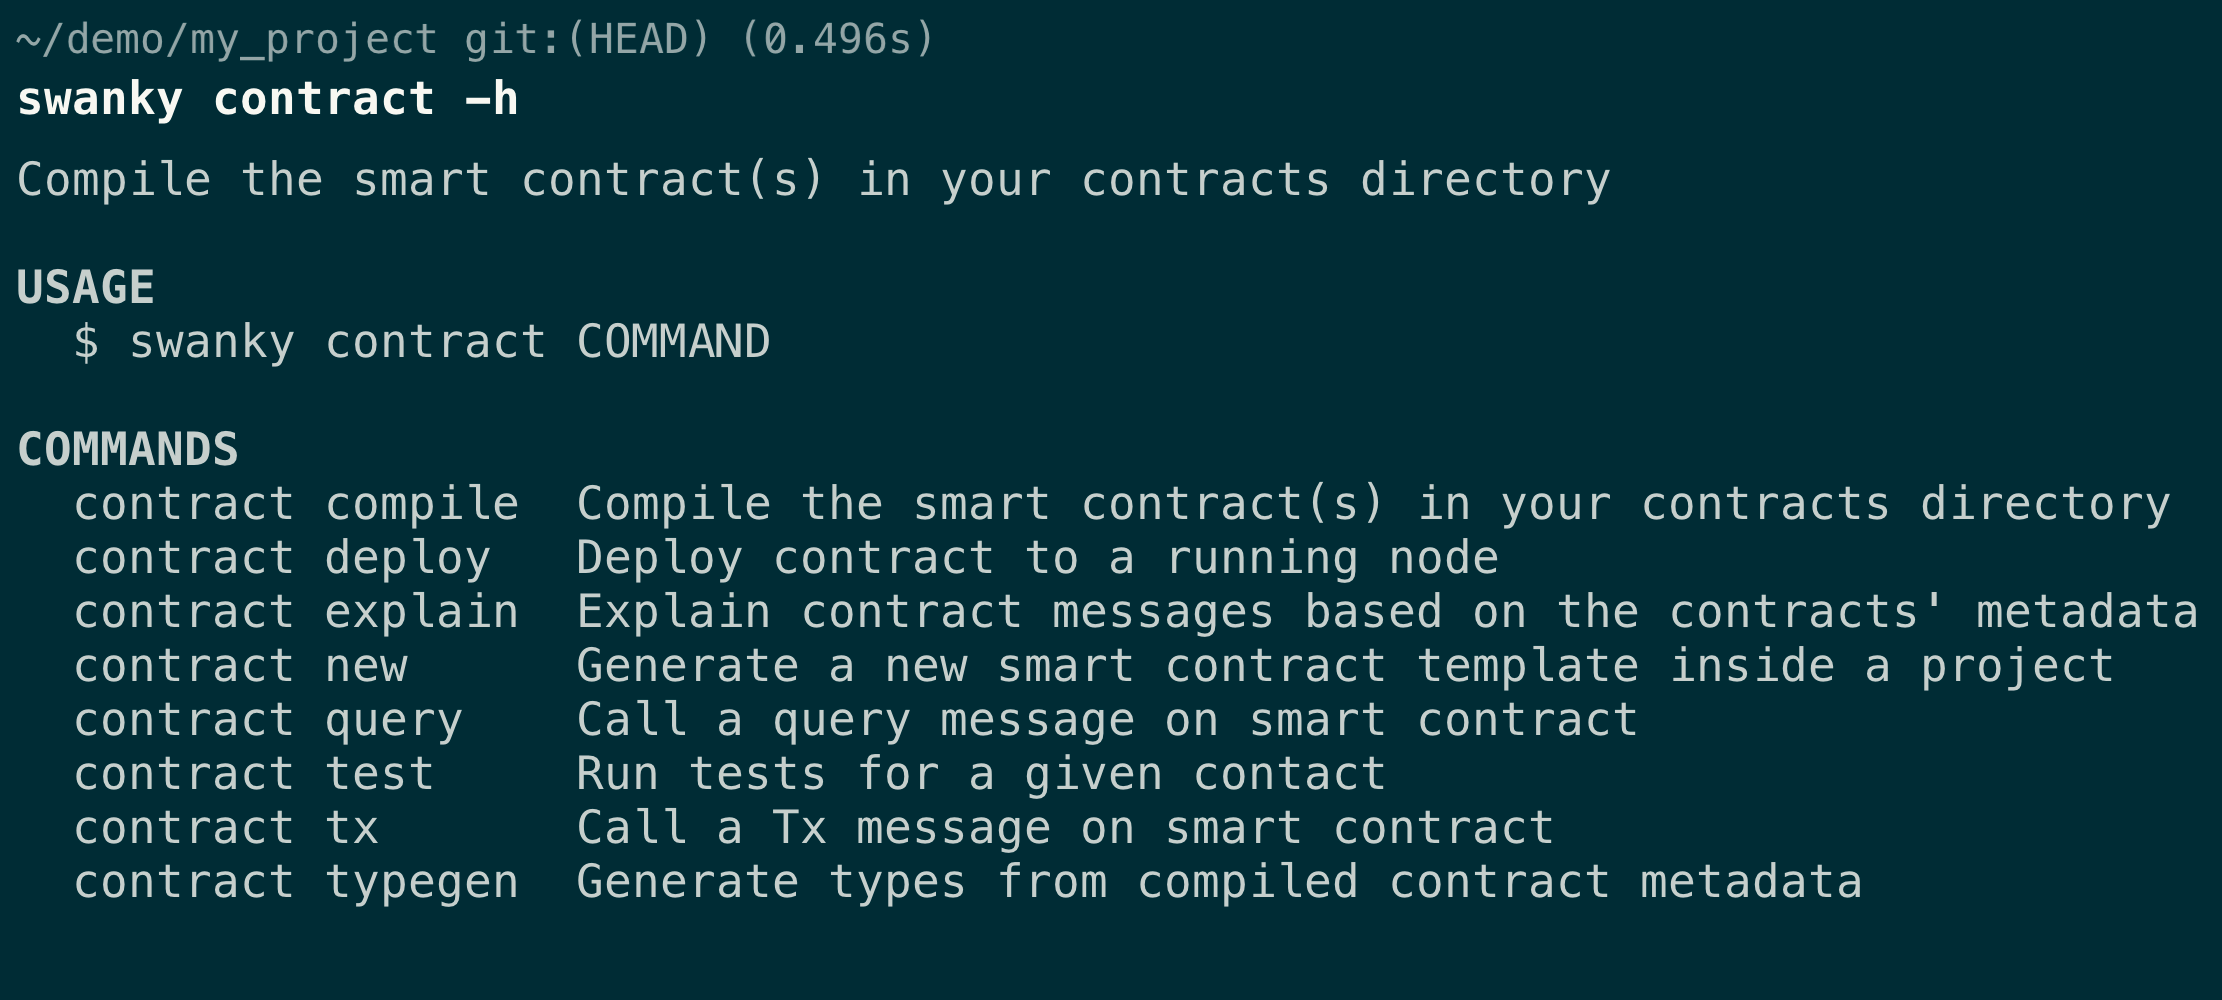
Task: Click the "Call a query message on smart contract" text
Action: point(1107,720)
